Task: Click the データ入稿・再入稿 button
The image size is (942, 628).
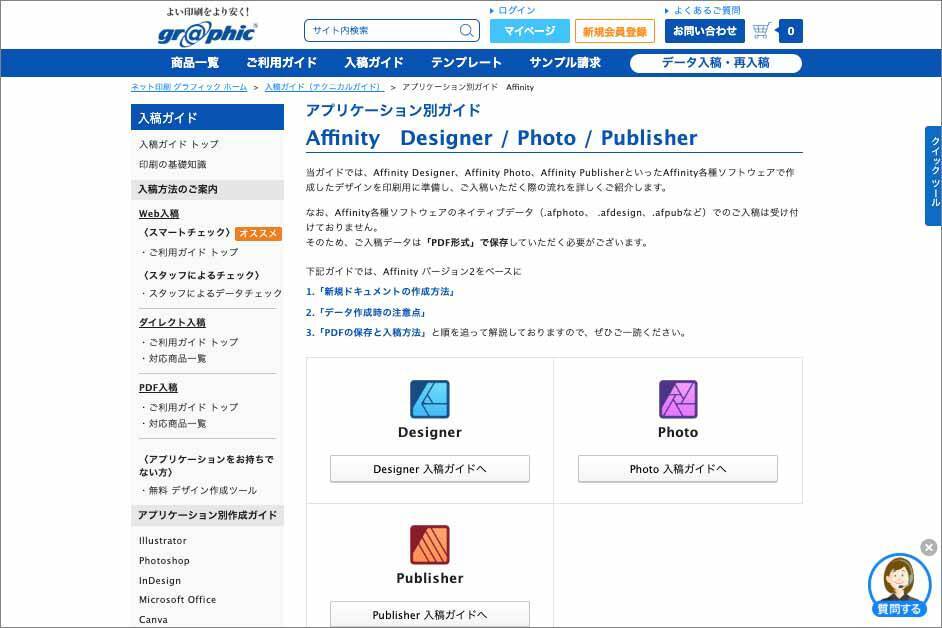Action: pyautogui.click(x=714, y=63)
